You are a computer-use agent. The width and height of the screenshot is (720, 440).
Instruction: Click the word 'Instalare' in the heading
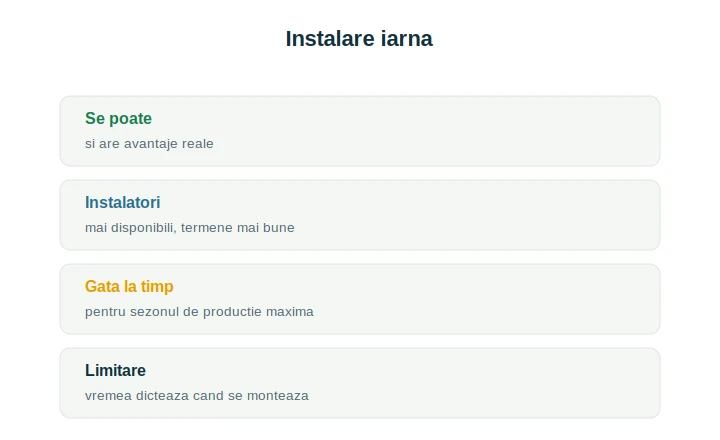[330, 39]
